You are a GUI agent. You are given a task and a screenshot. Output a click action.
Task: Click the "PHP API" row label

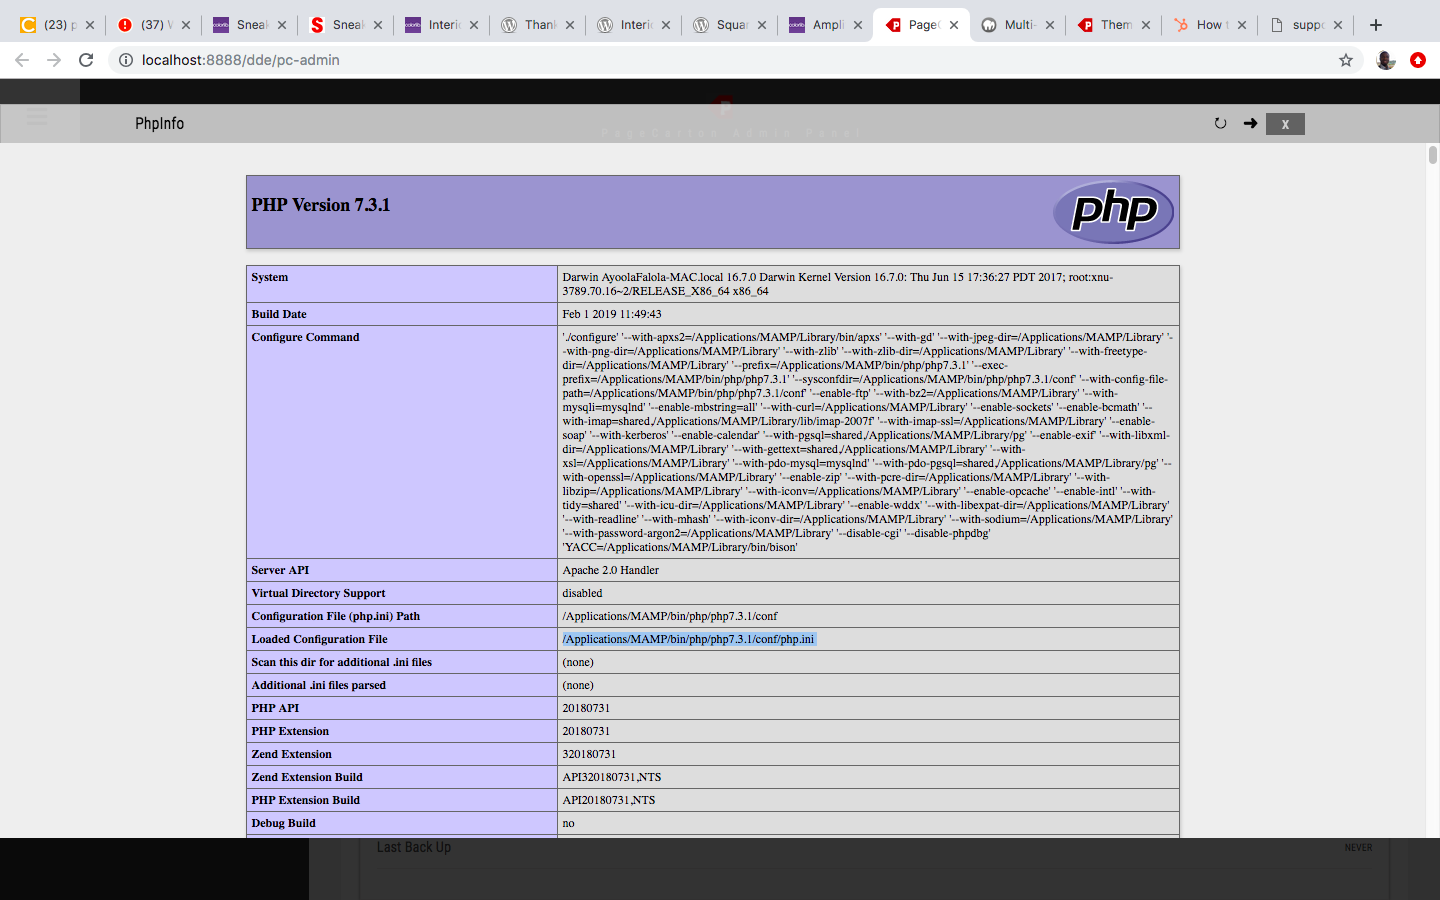click(x=275, y=708)
